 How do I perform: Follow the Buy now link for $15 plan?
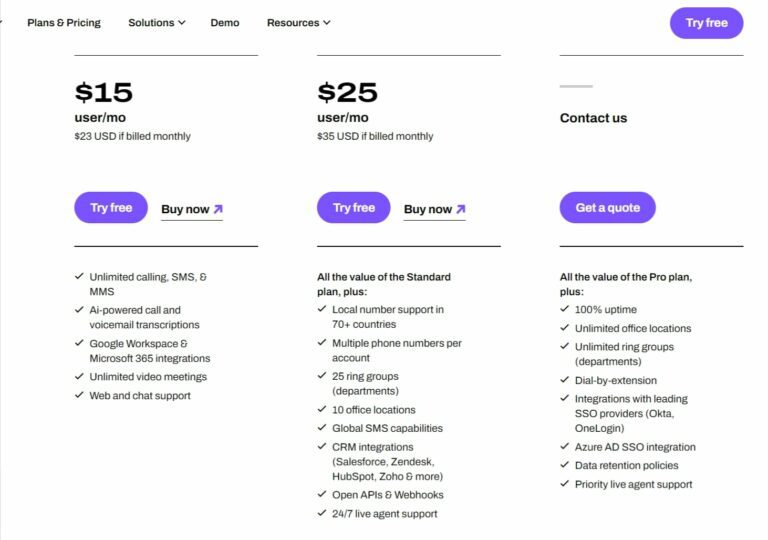[x=185, y=210]
